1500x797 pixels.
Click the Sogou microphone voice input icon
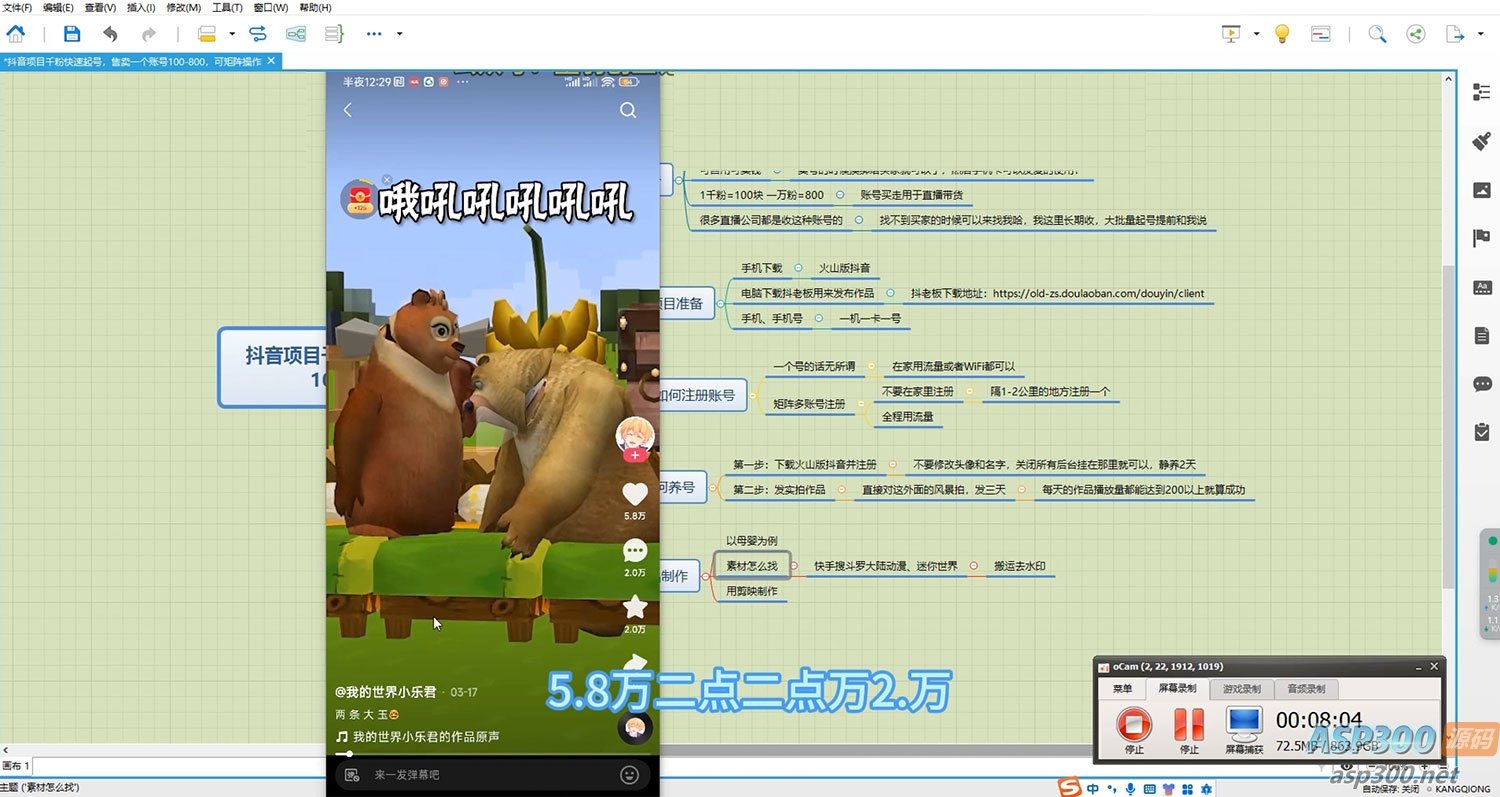click(x=1130, y=789)
